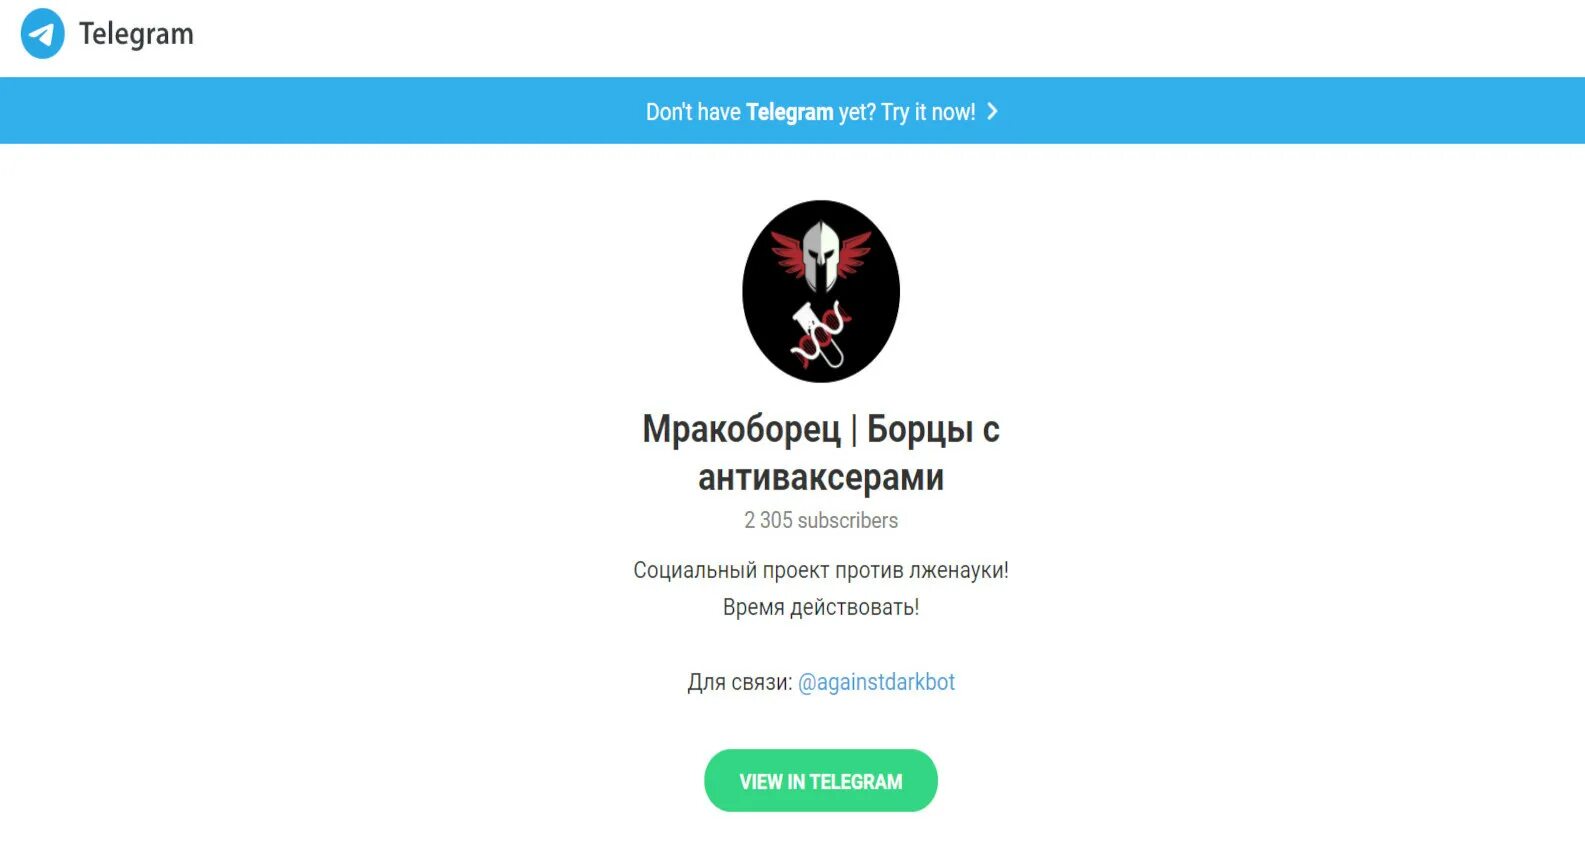Click the red wings on avatar
The width and height of the screenshot is (1585, 847).
click(x=820, y=252)
